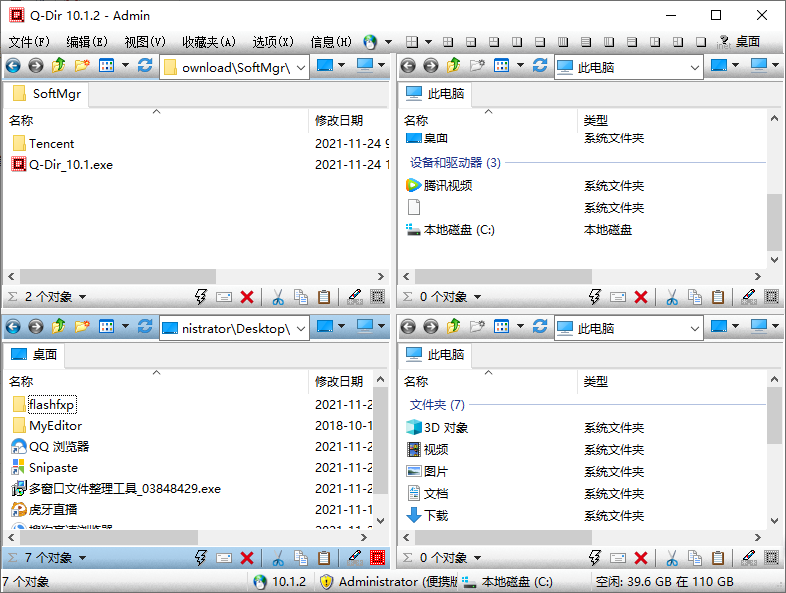Open the 文件(F) menu
This screenshot has height=593, width=786.
point(29,42)
